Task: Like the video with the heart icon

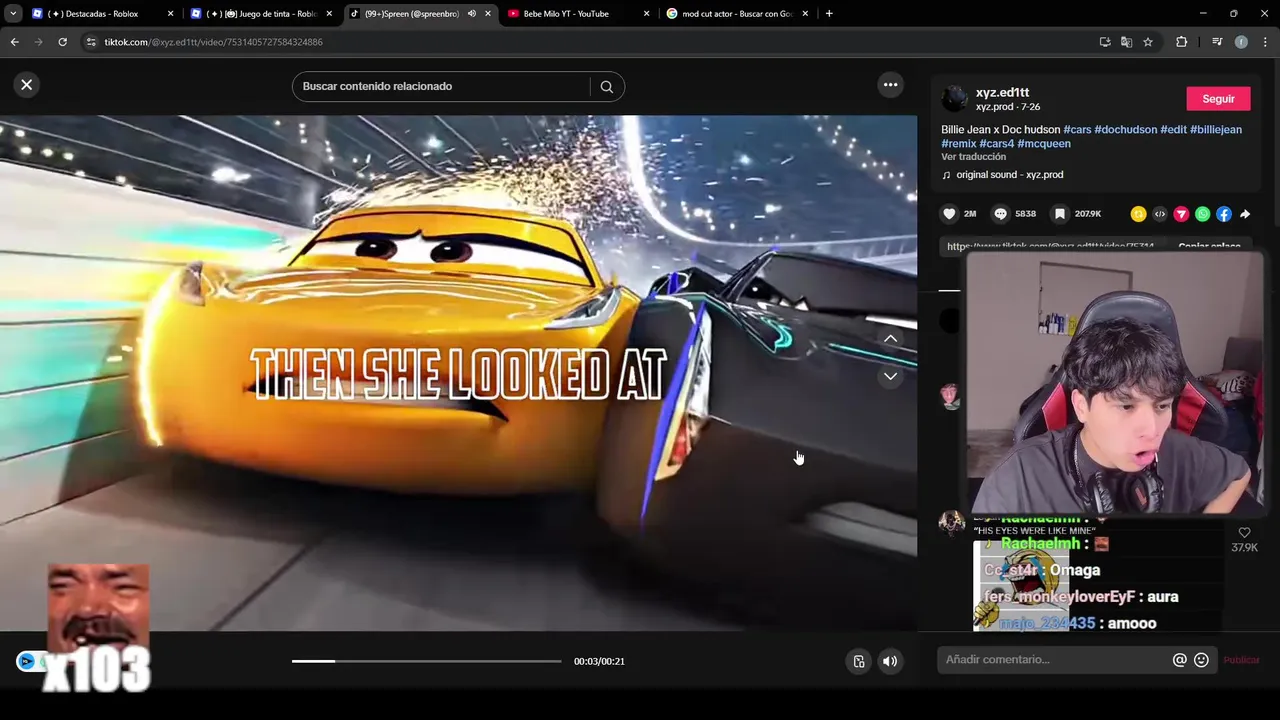Action: (950, 214)
